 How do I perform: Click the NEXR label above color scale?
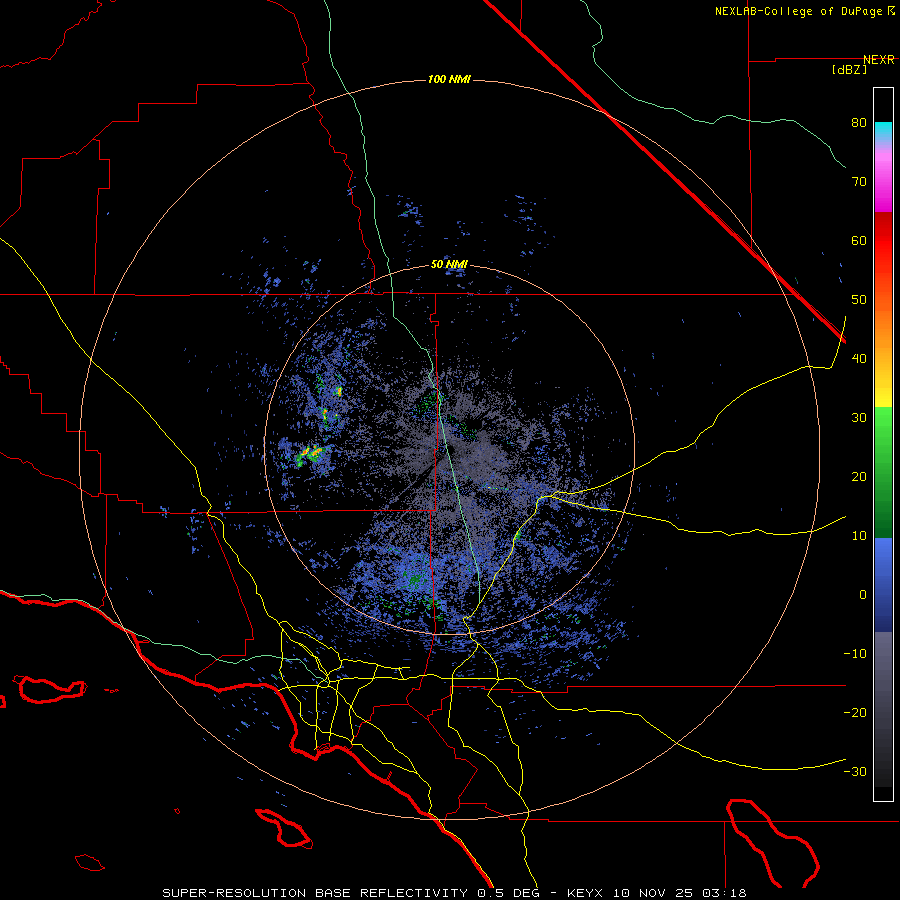(878, 60)
